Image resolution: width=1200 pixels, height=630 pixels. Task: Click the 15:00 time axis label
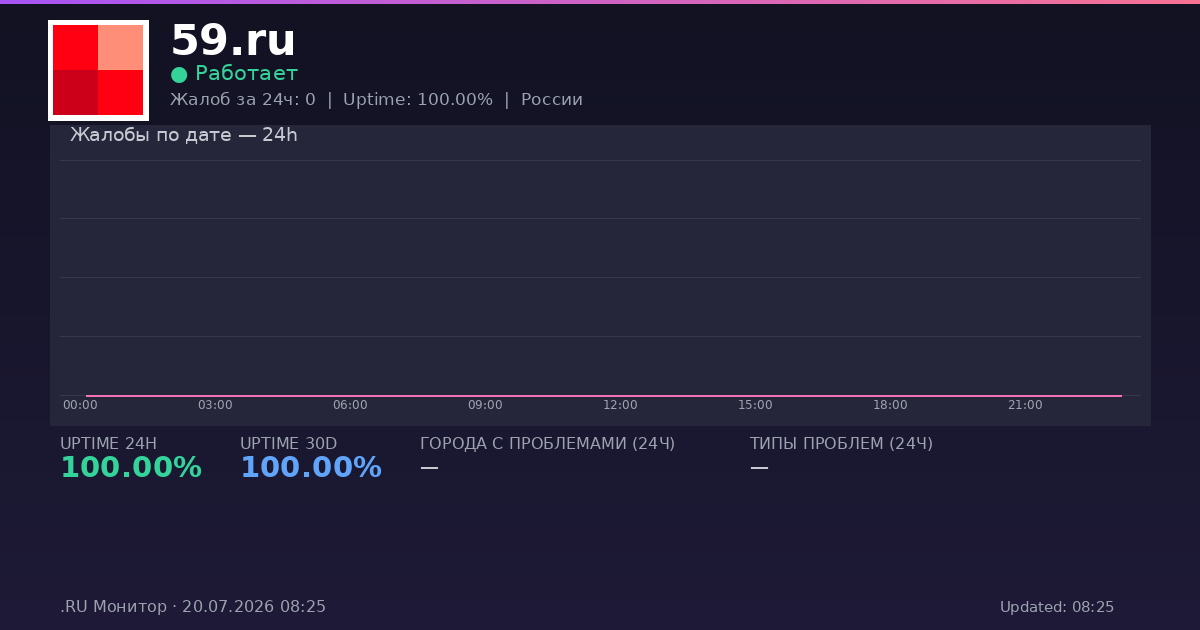click(x=755, y=405)
